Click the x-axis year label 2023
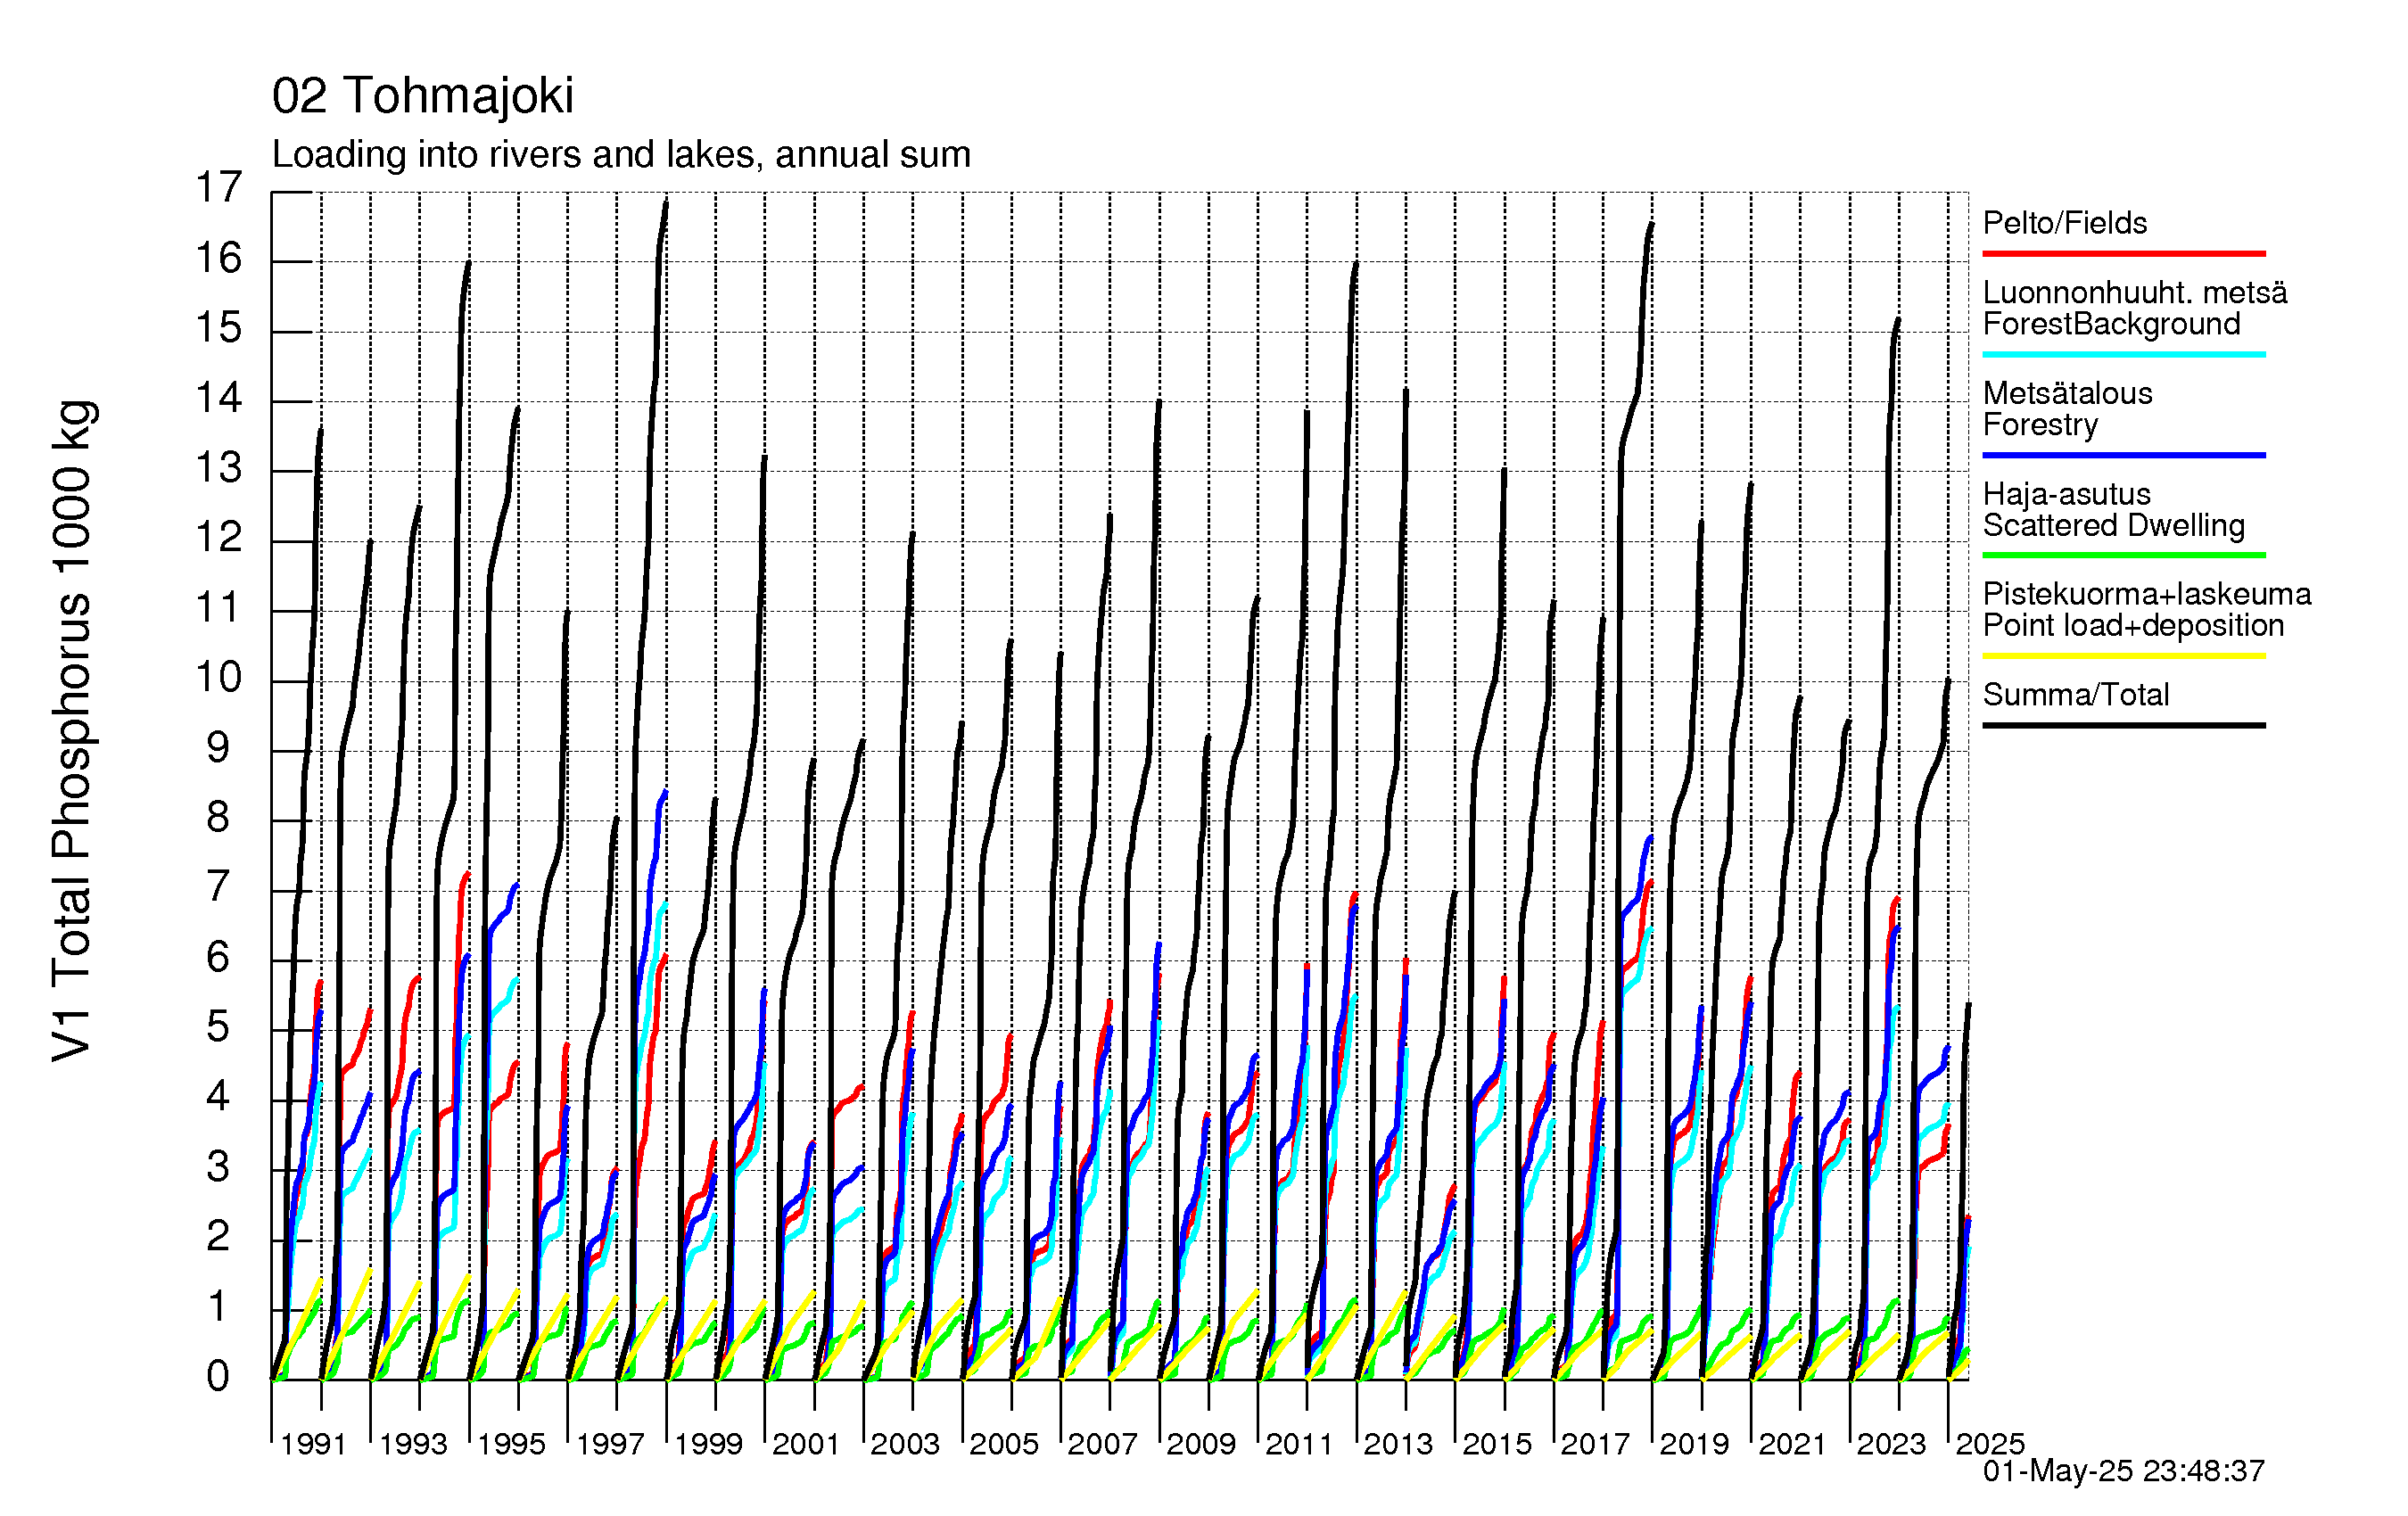Image resolution: width=2408 pixels, height=1516 pixels. (1891, 1444)
